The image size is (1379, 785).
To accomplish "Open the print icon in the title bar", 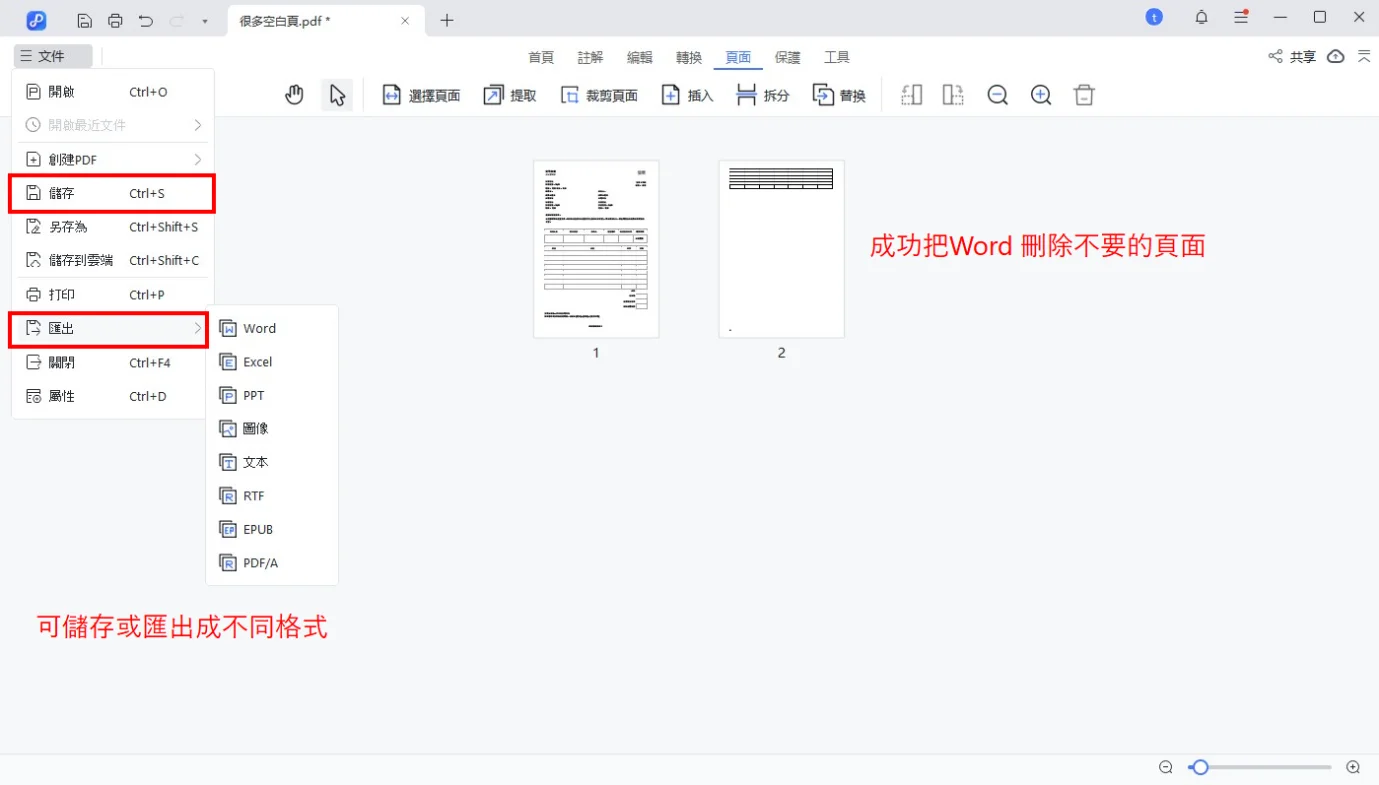I will pyautogui.click(x=116, y=20).
